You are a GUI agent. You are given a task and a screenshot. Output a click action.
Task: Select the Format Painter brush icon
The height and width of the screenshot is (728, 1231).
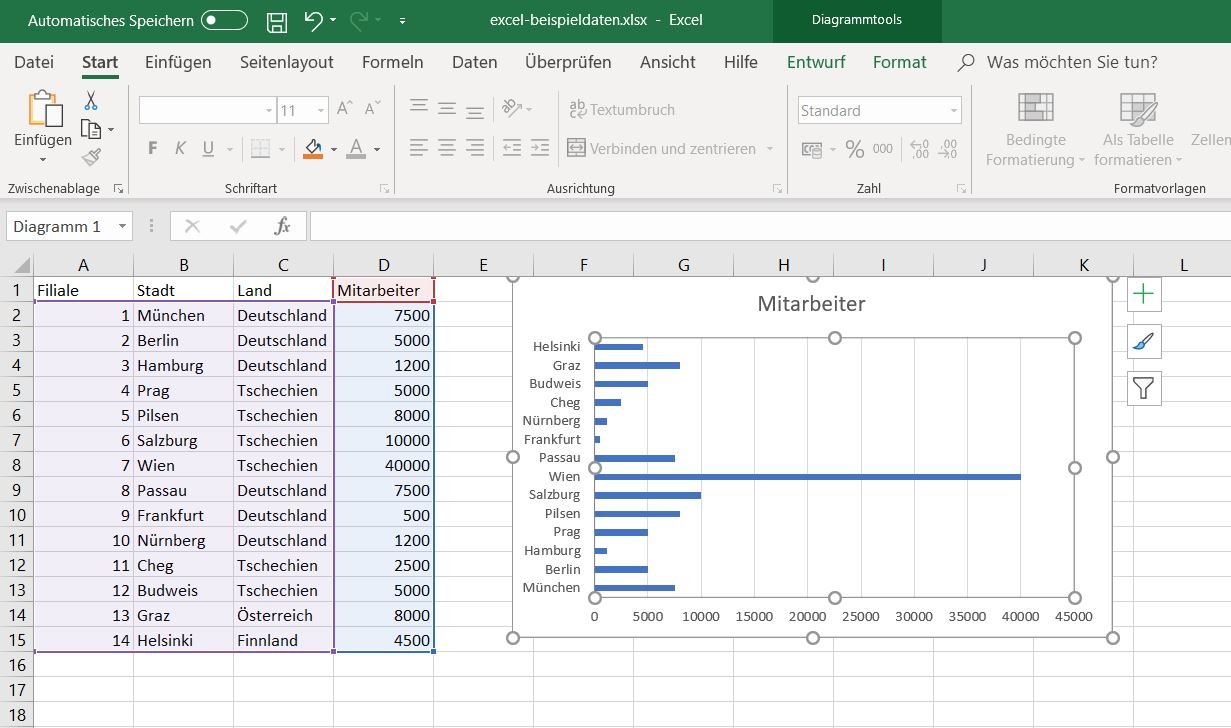pyautogui.click(x=91, y=157)
